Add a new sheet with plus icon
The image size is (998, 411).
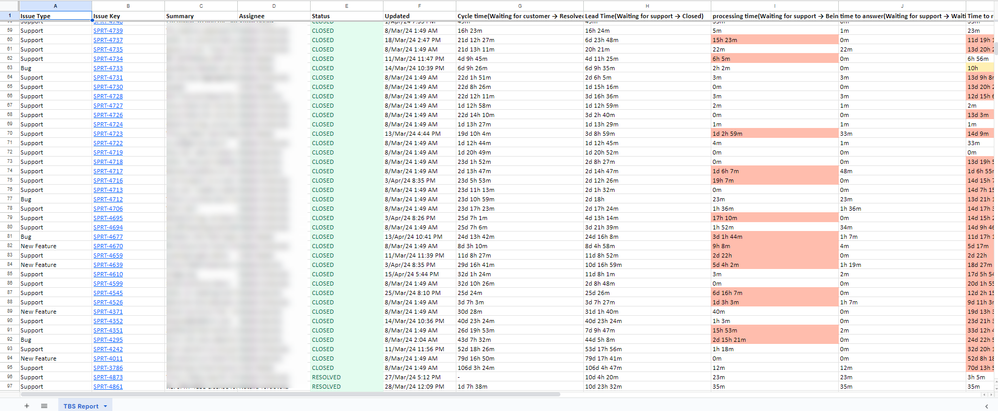click(x=27, y=405)
